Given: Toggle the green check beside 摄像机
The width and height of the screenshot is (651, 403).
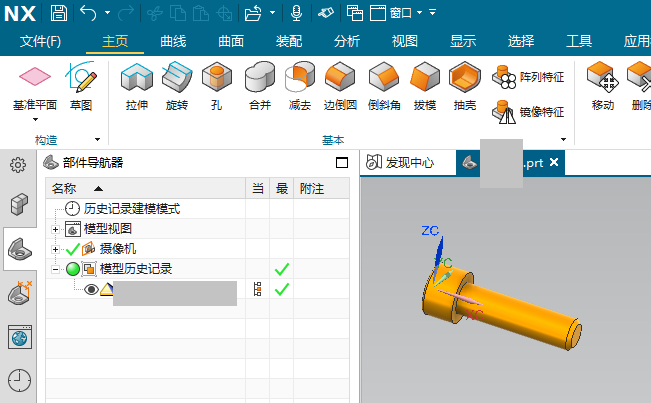Looking at the screenshot, I should 72,249.
